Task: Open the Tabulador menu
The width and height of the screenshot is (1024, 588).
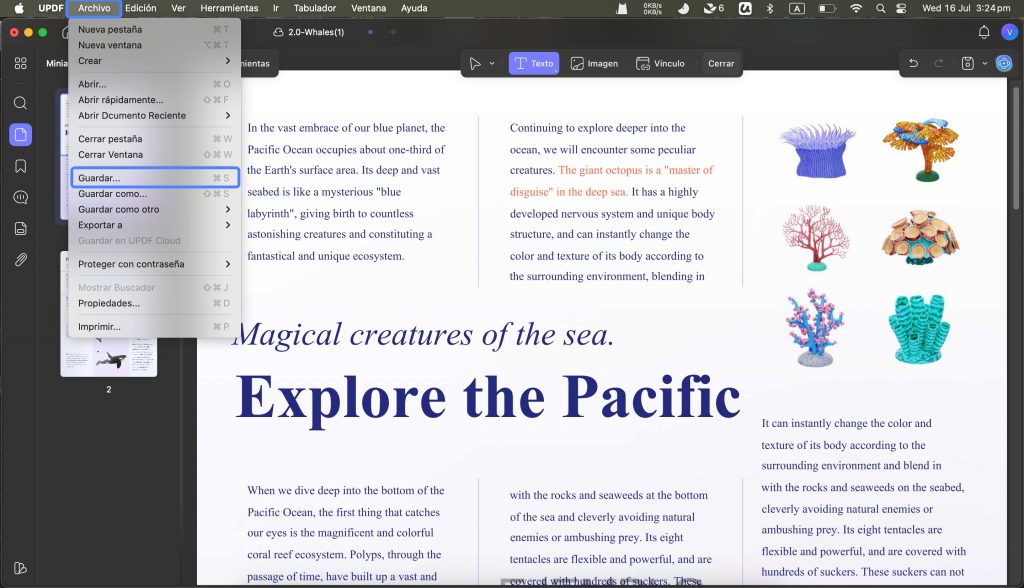Action: (x=315, y=8)
